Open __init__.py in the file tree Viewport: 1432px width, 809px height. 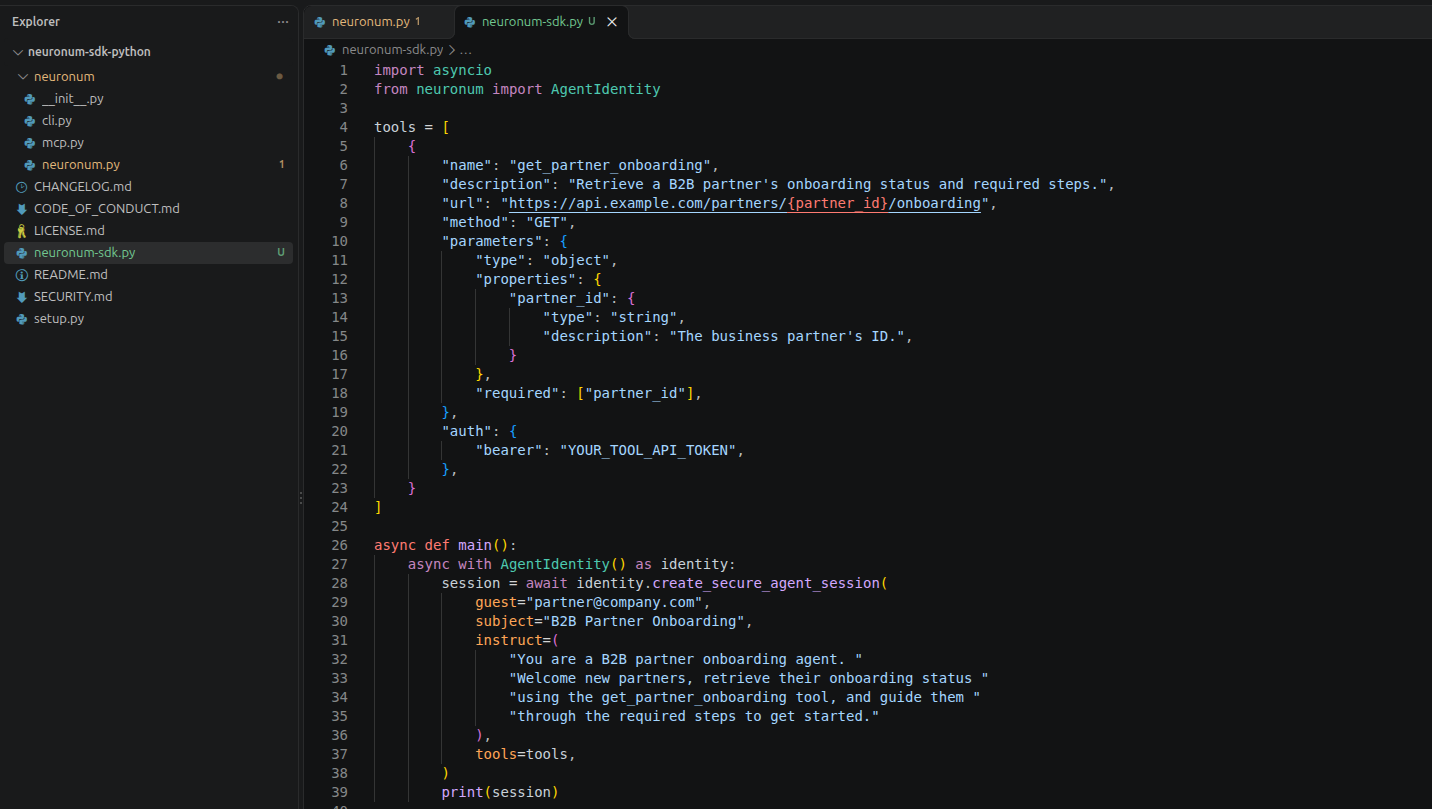click(x=73, y=99)
